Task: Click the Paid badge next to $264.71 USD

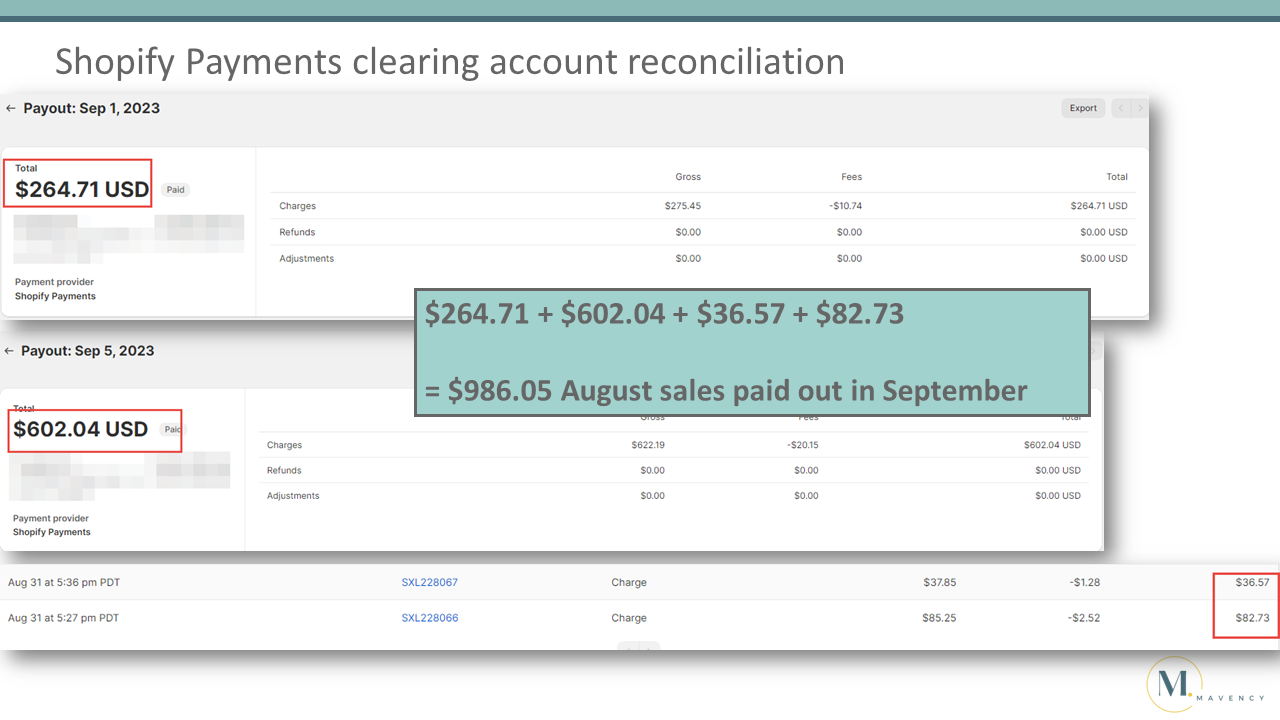Action: 176,190
